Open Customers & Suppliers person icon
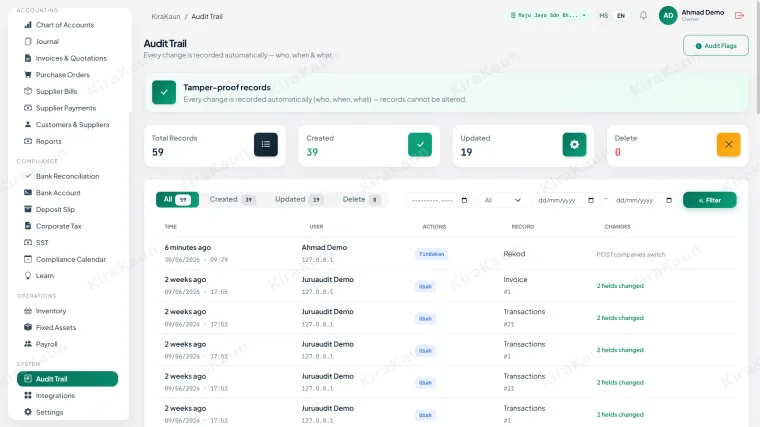The width and height of the screenshot is (760, 427). coord(28,124)
